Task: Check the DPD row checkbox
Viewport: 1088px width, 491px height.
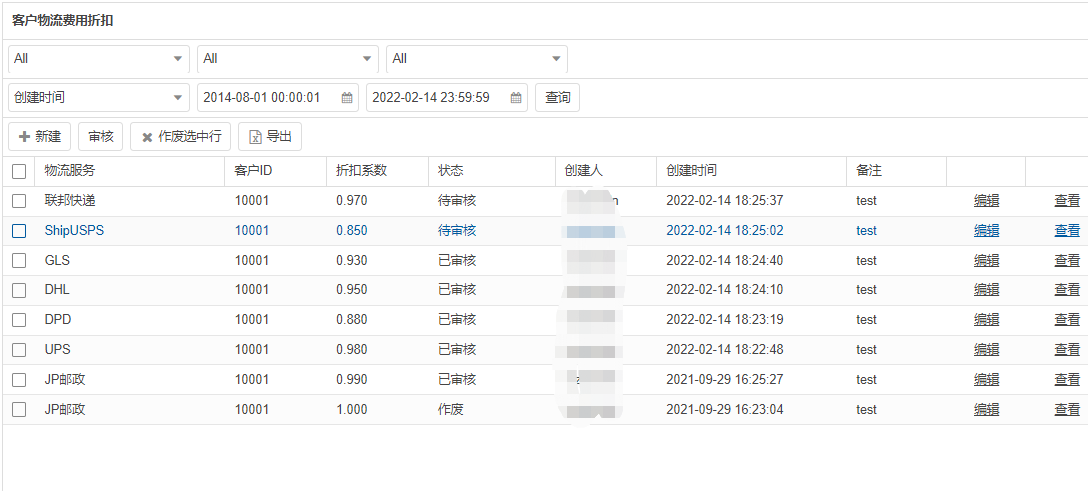Action: [x=19, y=320]
